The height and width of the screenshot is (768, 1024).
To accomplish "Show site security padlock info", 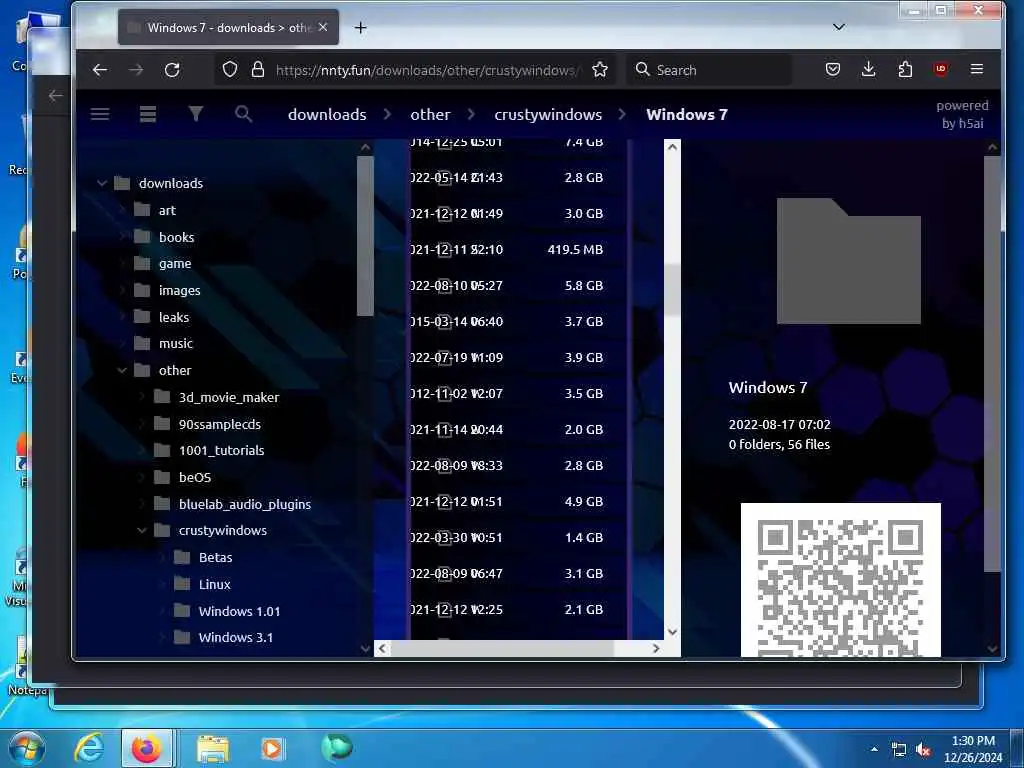I will (x=258, y=69).
